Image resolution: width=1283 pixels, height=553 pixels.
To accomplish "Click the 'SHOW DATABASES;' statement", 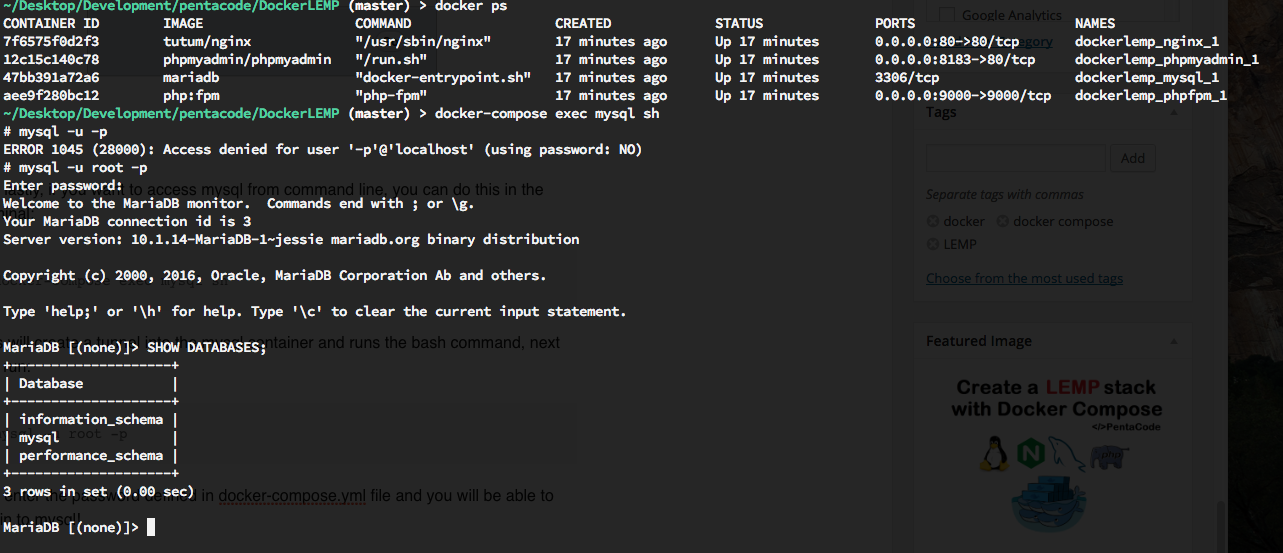I will point(207,348).
